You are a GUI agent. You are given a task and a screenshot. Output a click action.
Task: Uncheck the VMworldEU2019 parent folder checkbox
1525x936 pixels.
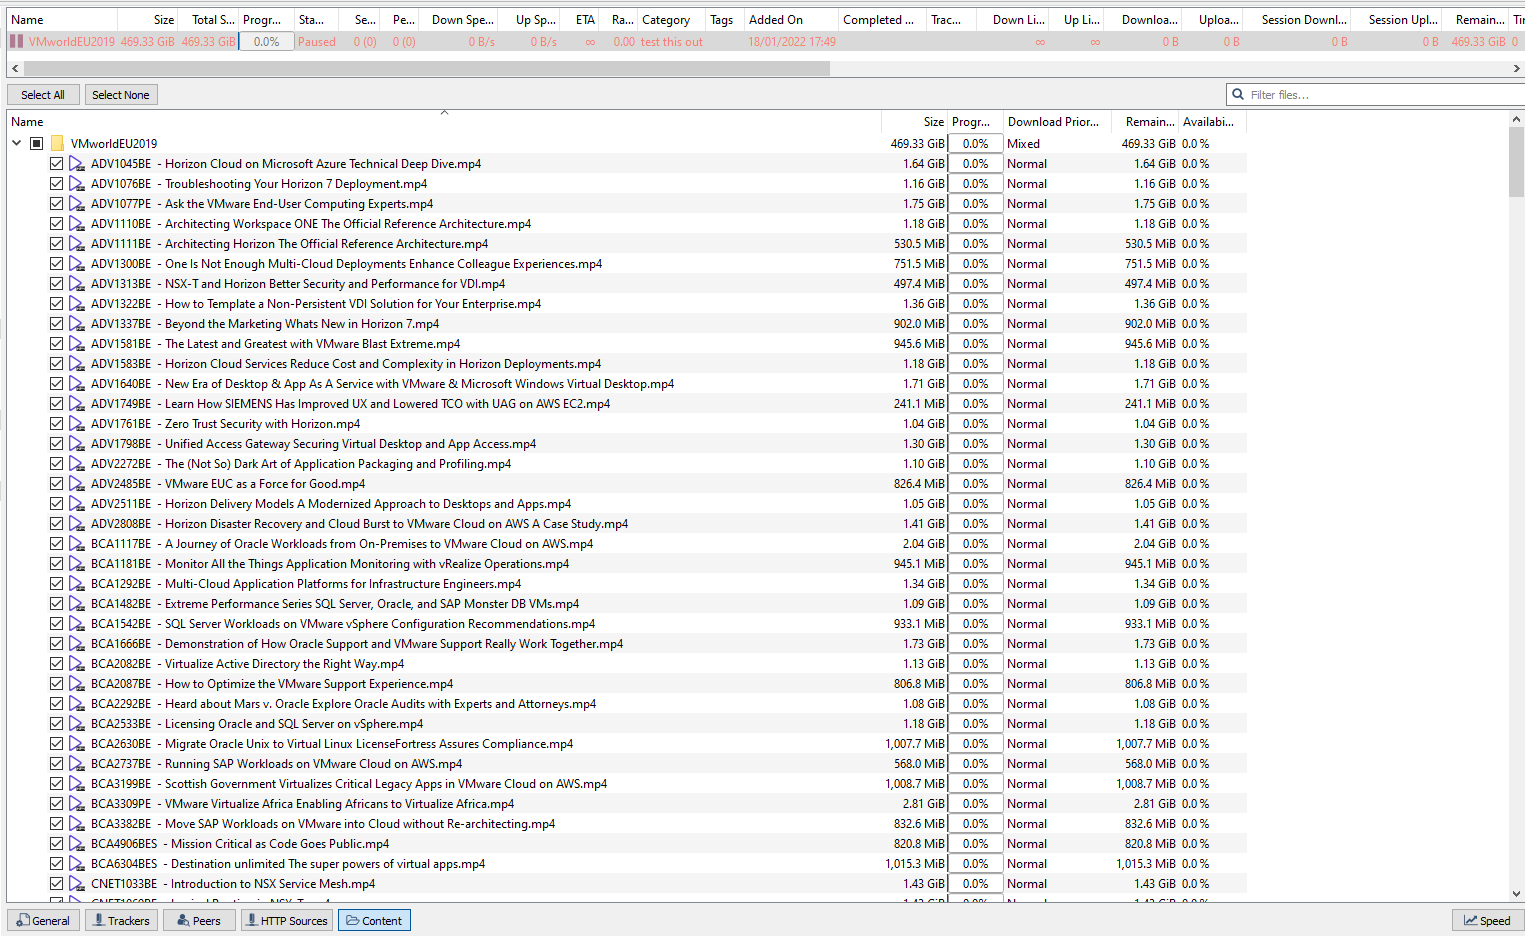tap(37, 143)
